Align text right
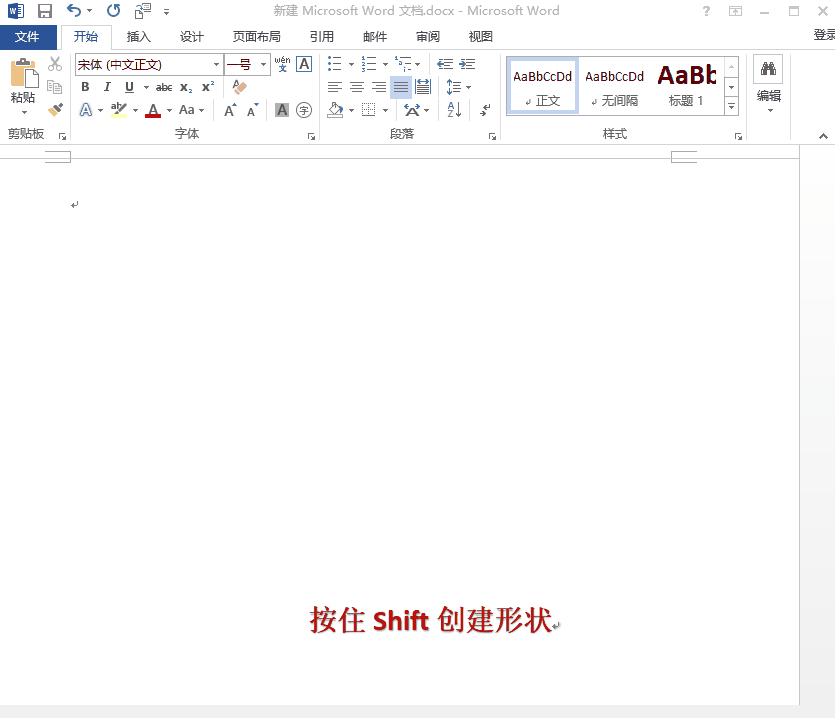This screenshot has height=718, width=835. tap(379, 87)
